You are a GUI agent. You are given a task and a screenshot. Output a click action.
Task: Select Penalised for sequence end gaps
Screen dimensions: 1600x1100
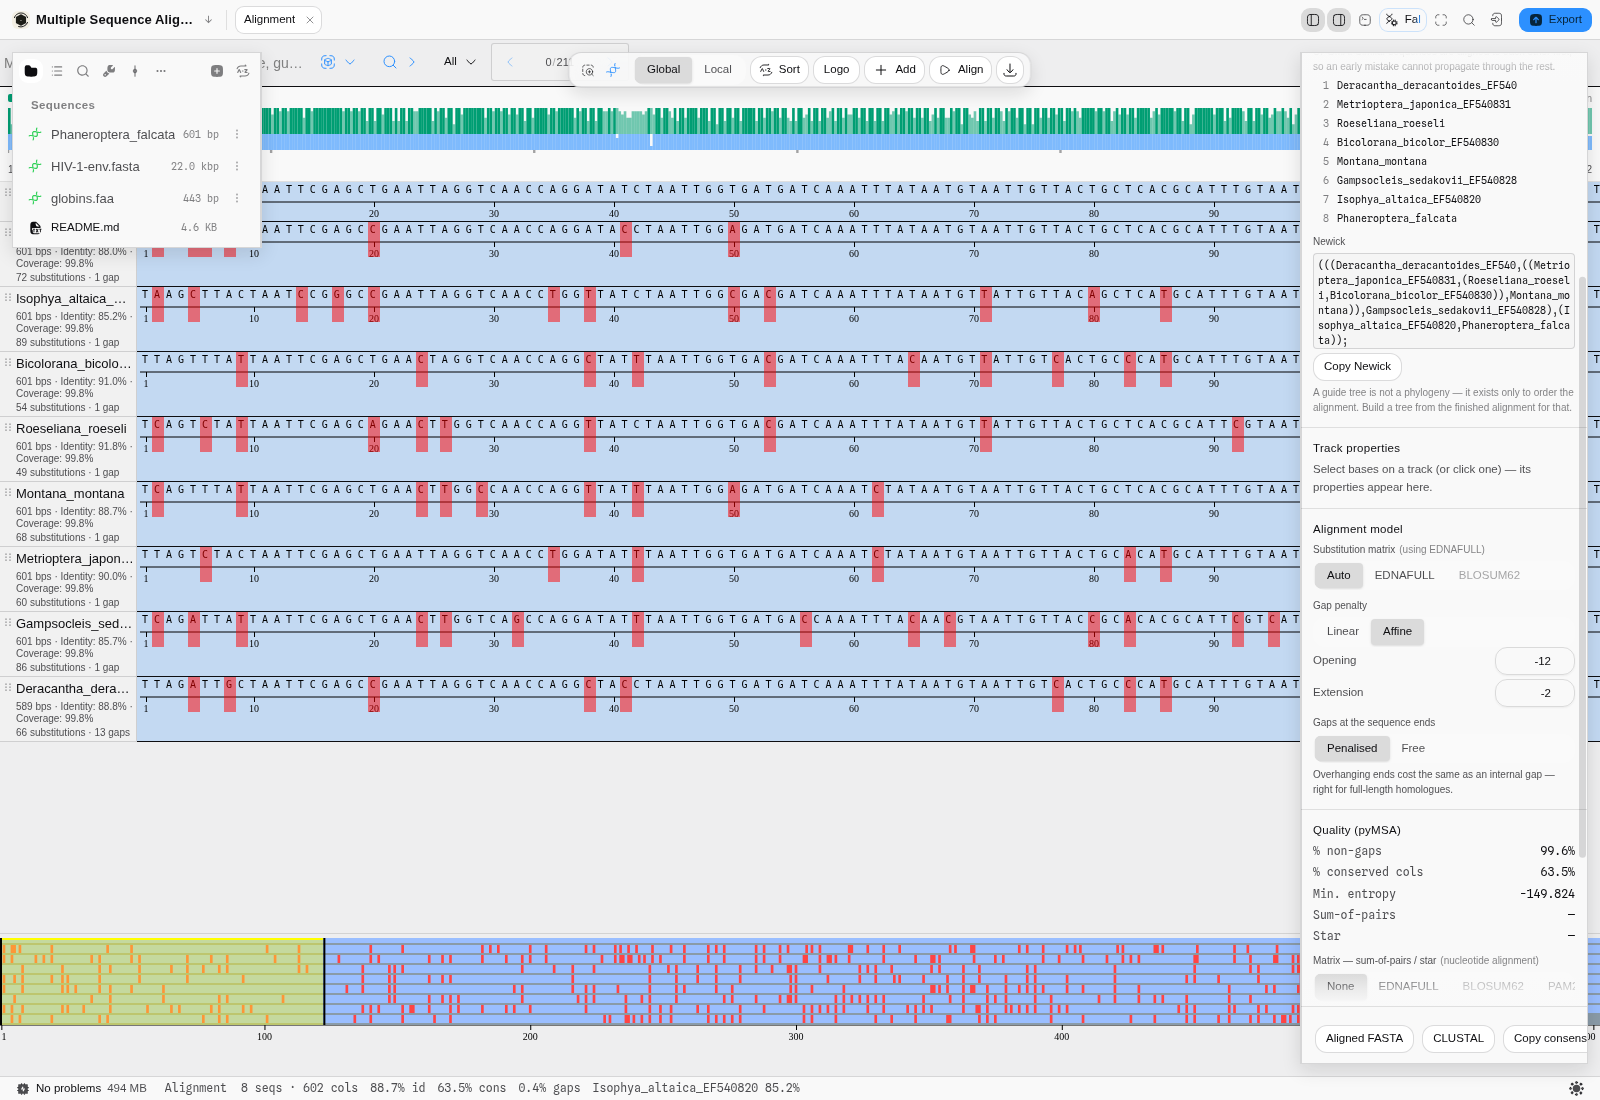pyautogui.click(x=1352, y=748)
